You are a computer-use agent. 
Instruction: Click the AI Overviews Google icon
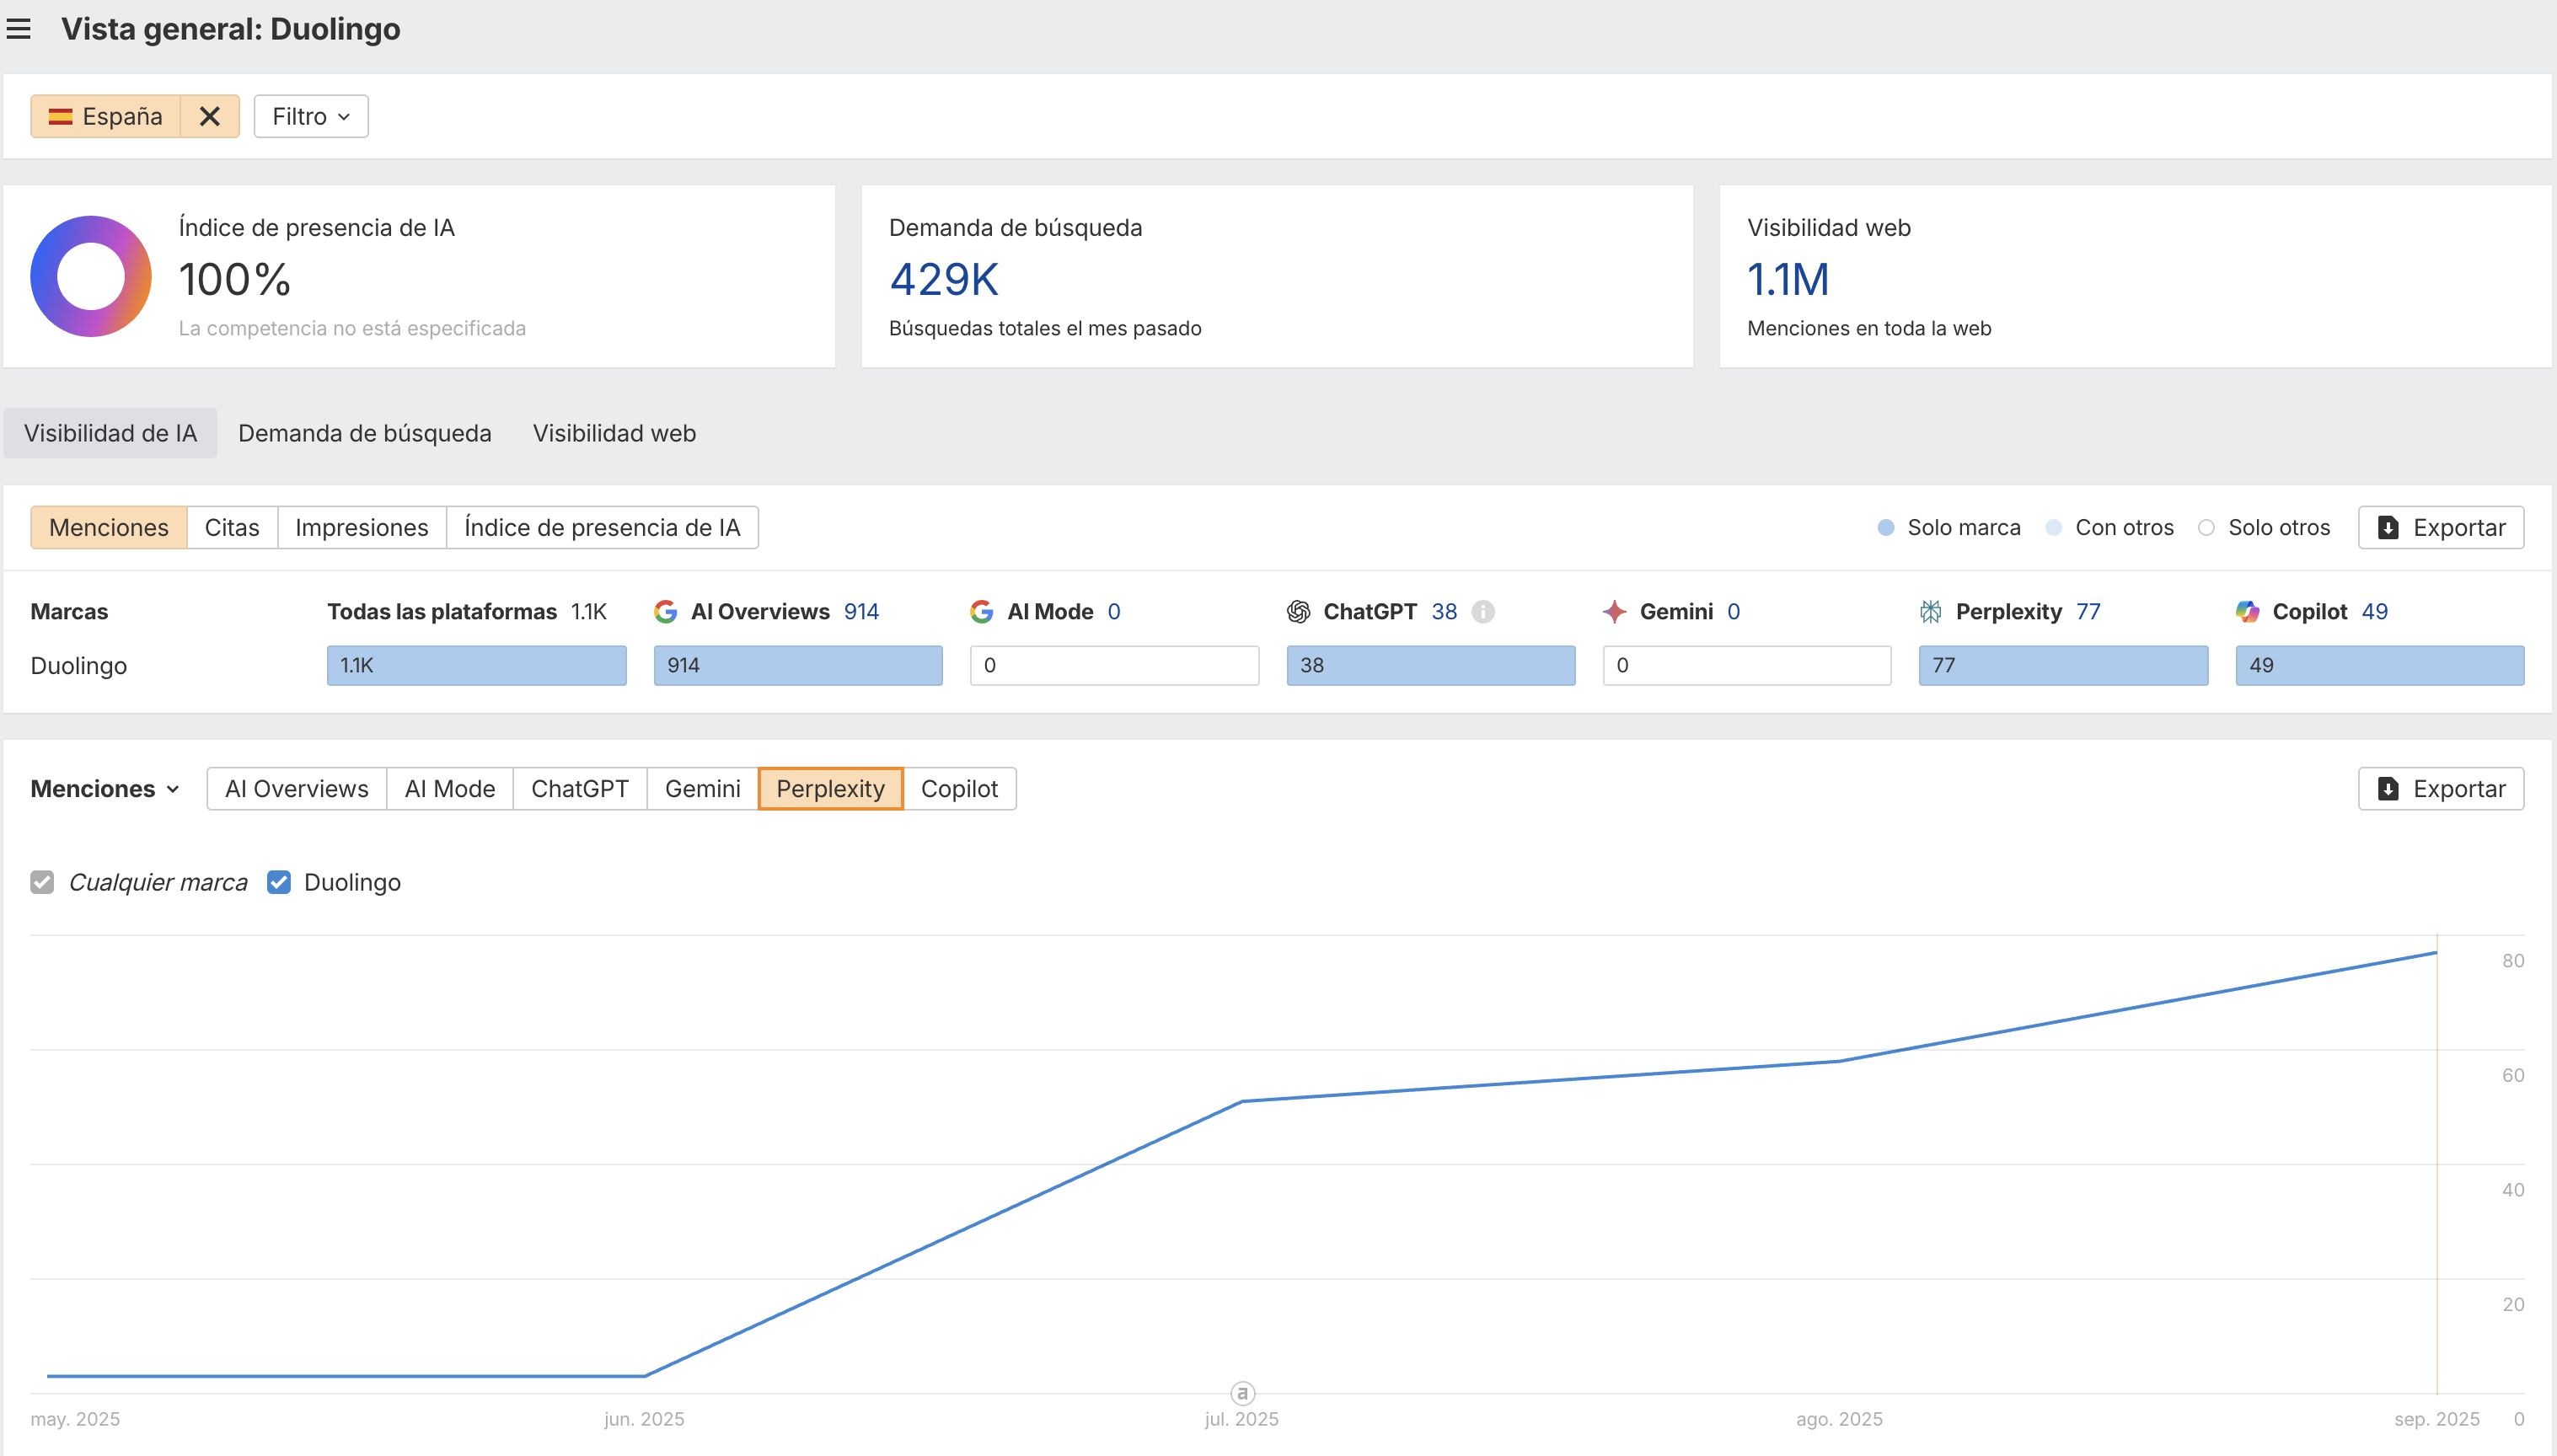pos(665,611)
